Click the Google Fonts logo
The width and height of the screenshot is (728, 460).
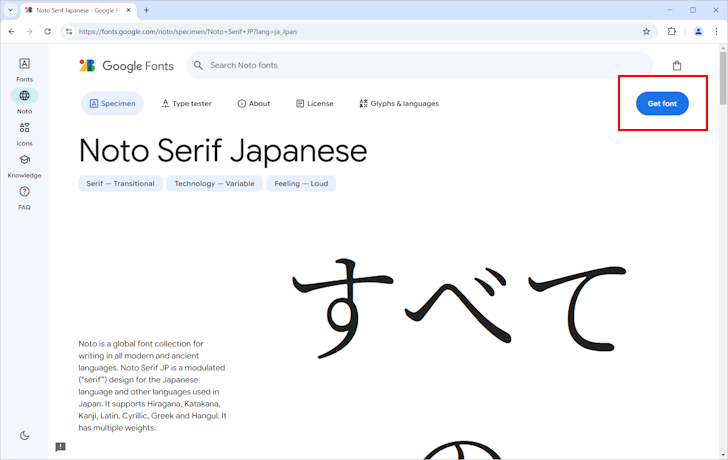pyautogui.click(x=126, y=65)
